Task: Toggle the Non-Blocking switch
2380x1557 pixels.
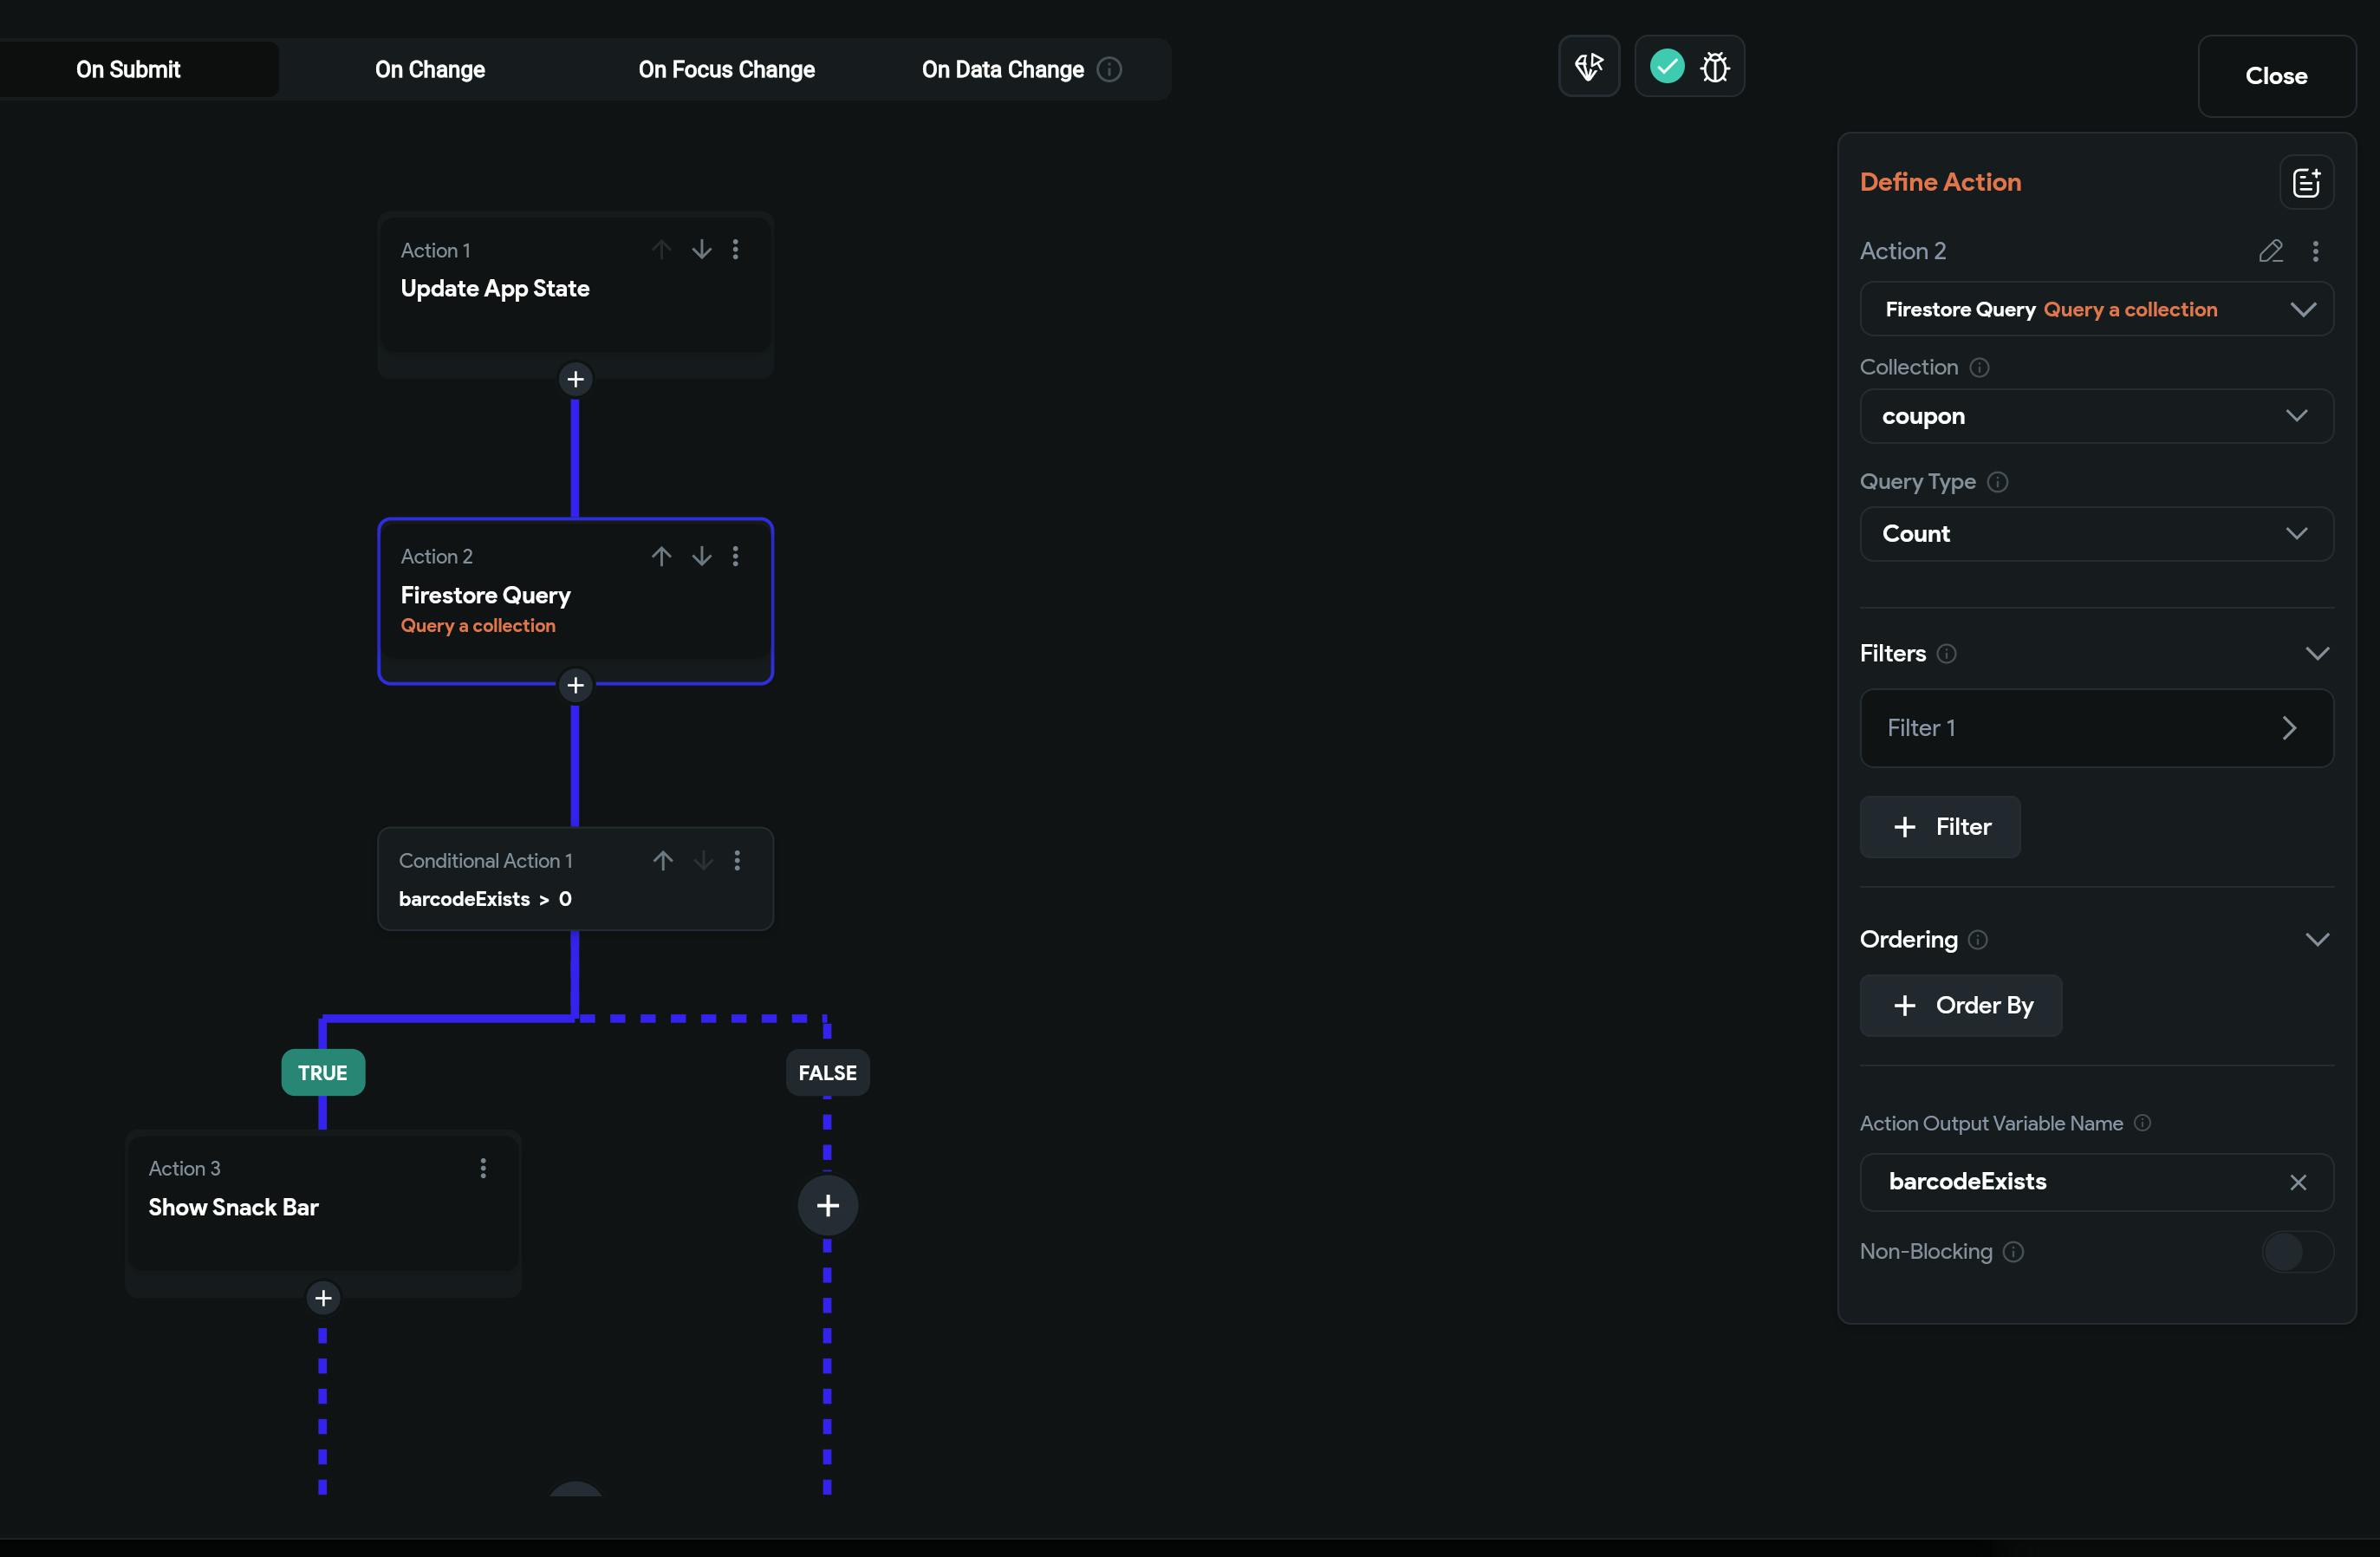Action: (2296, 1251)
